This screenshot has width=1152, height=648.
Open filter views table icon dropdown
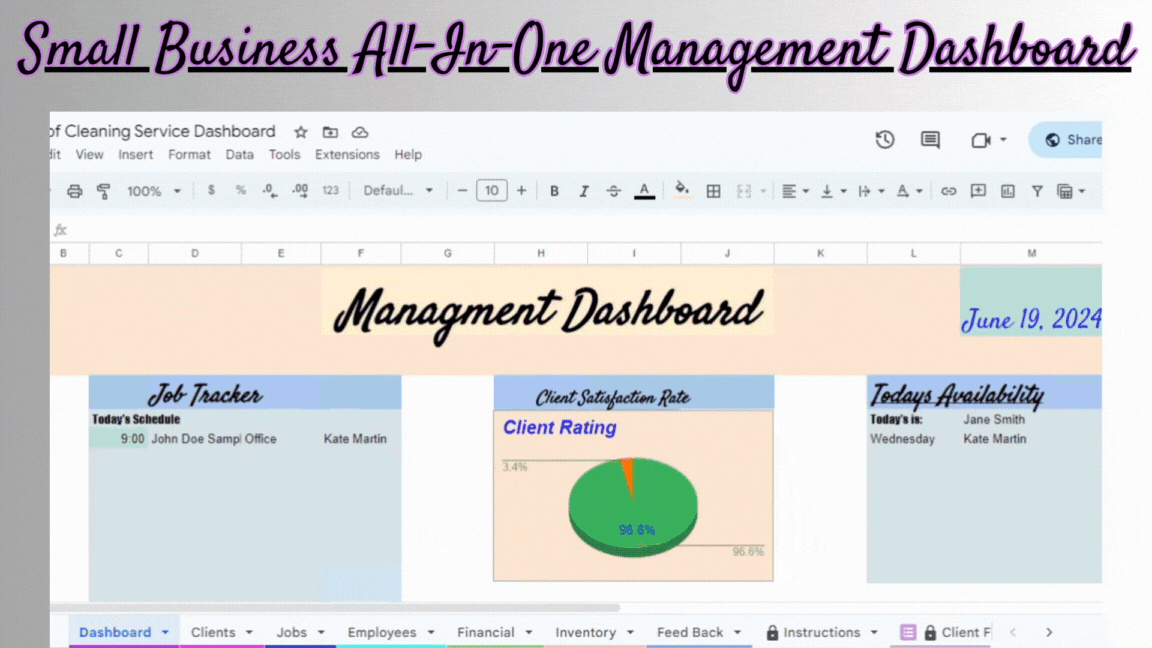pyautogui.click(x=1070, y=191)
